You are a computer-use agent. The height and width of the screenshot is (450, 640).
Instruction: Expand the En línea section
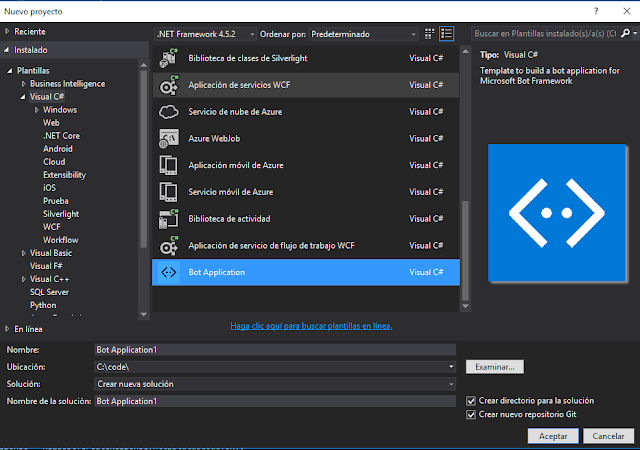coord(7,329)
